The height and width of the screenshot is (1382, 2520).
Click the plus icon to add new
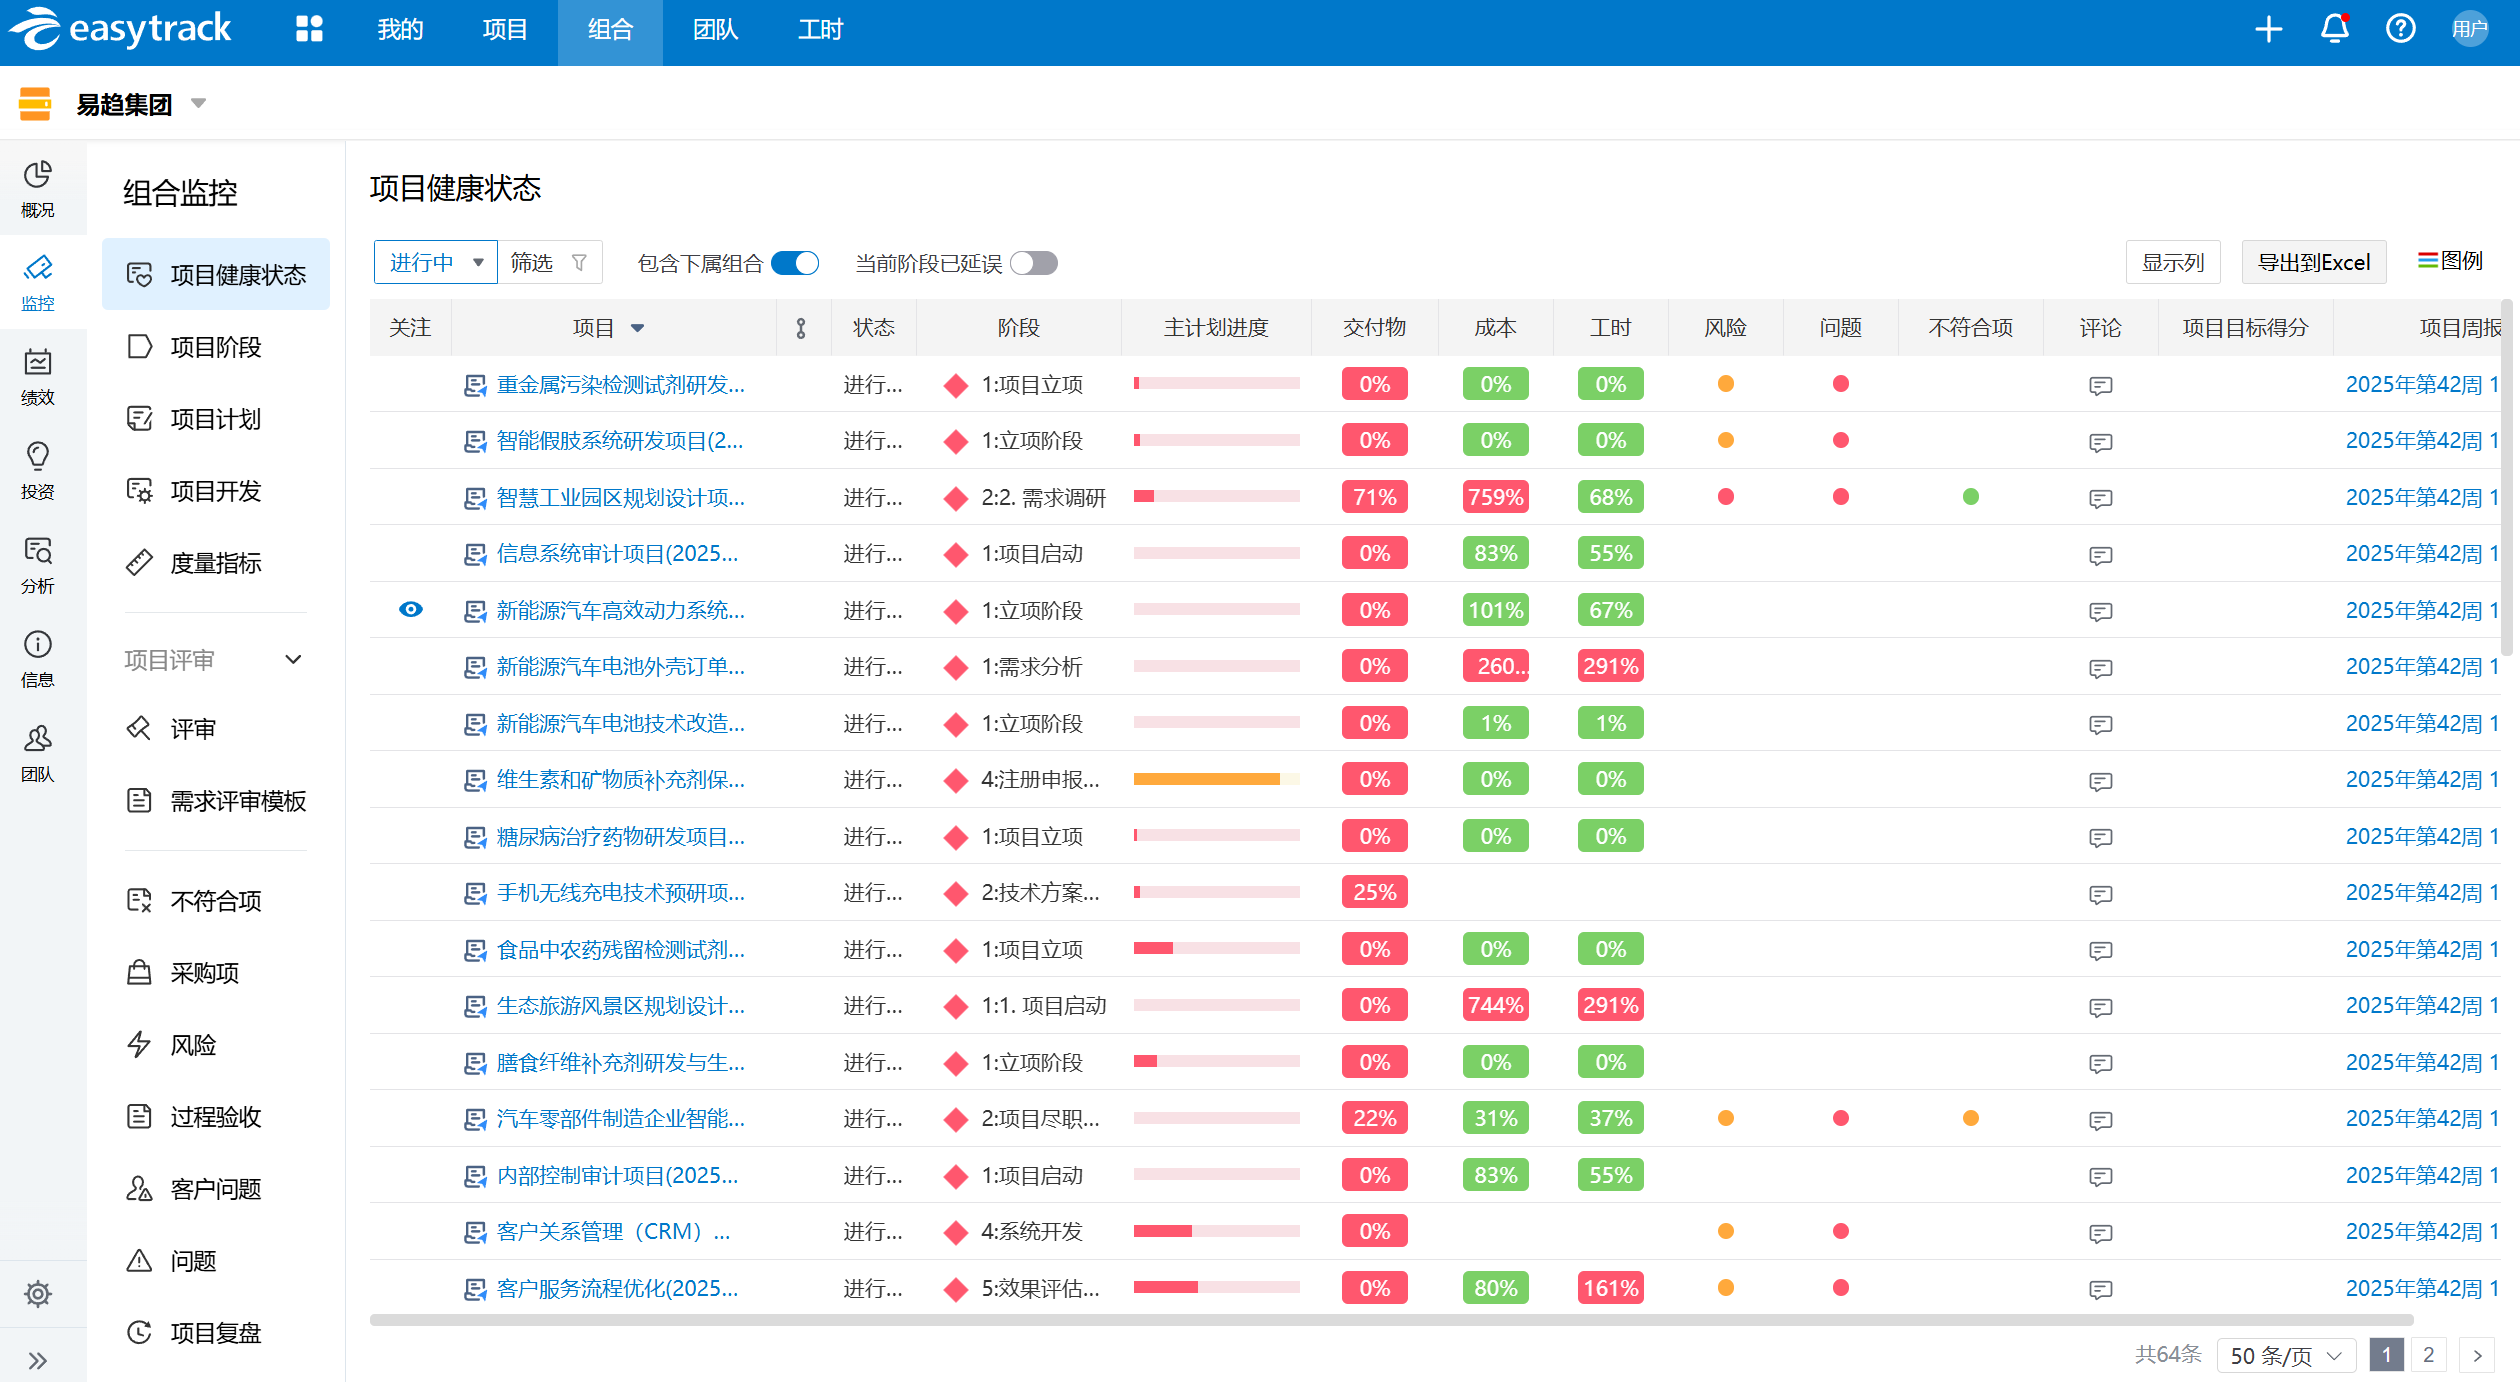click(2268, 29)
